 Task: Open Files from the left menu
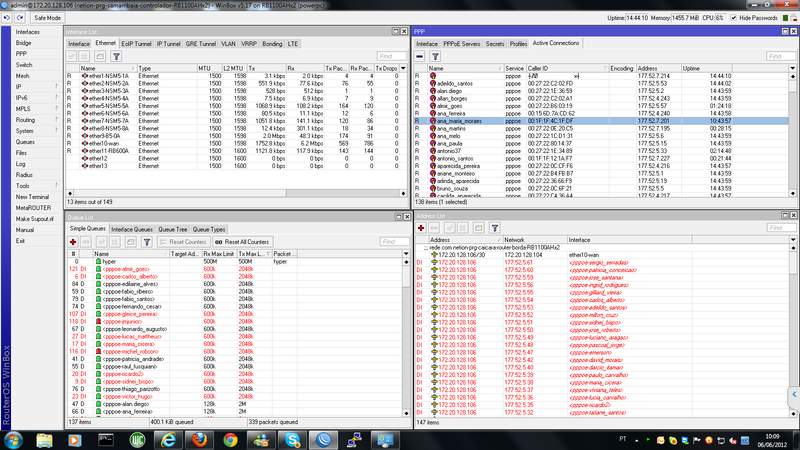(x=21, y=153)
